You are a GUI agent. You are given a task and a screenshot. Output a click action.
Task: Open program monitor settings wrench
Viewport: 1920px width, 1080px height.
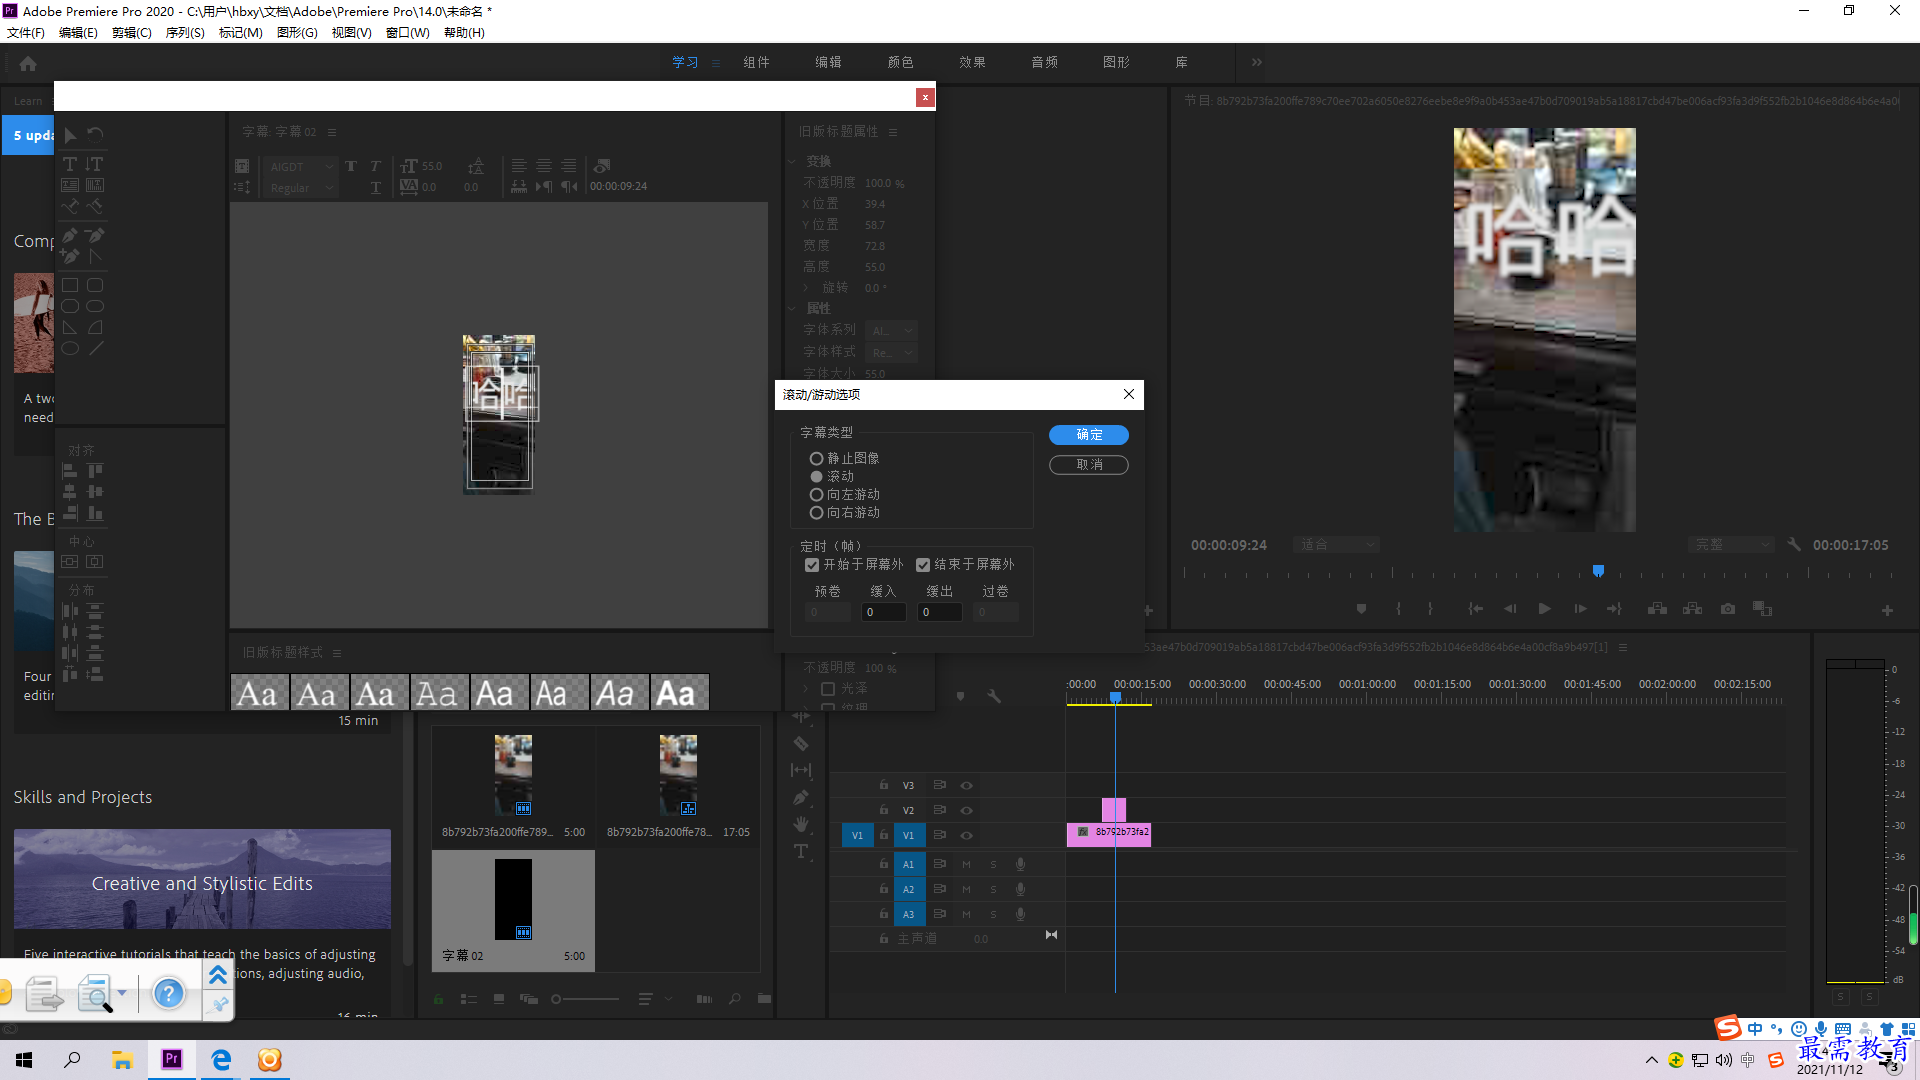point(1794,545)
